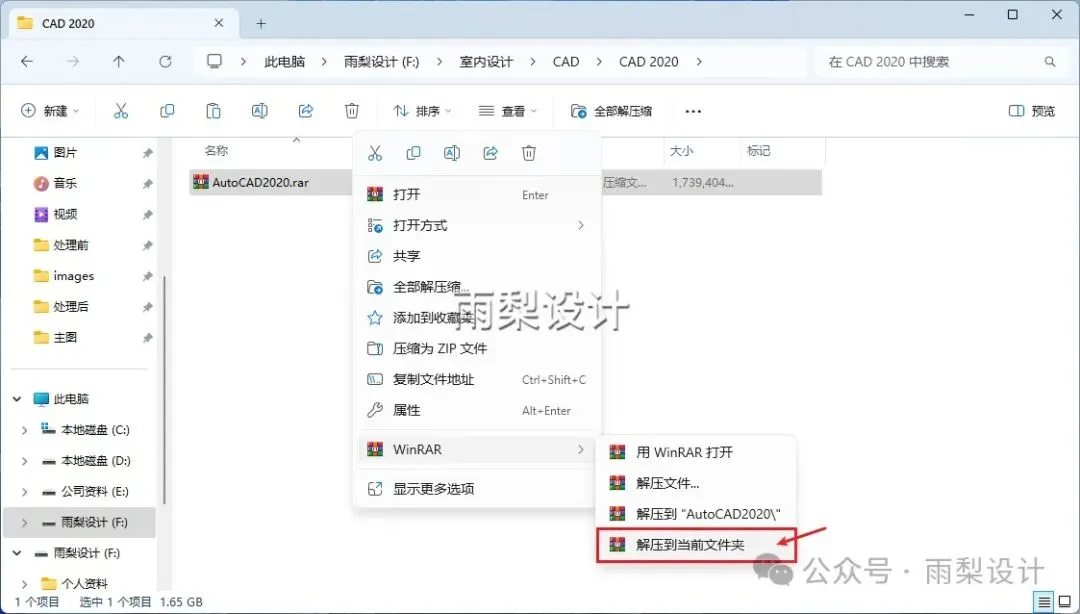Expand 本地磁盘 (C:) in the tree

[25, 430]
